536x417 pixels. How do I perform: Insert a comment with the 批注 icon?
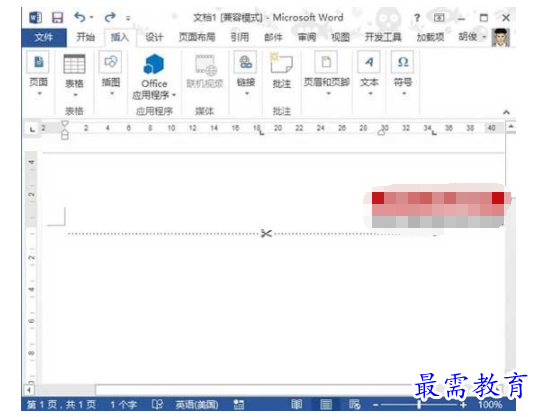[x=281, y=63]
